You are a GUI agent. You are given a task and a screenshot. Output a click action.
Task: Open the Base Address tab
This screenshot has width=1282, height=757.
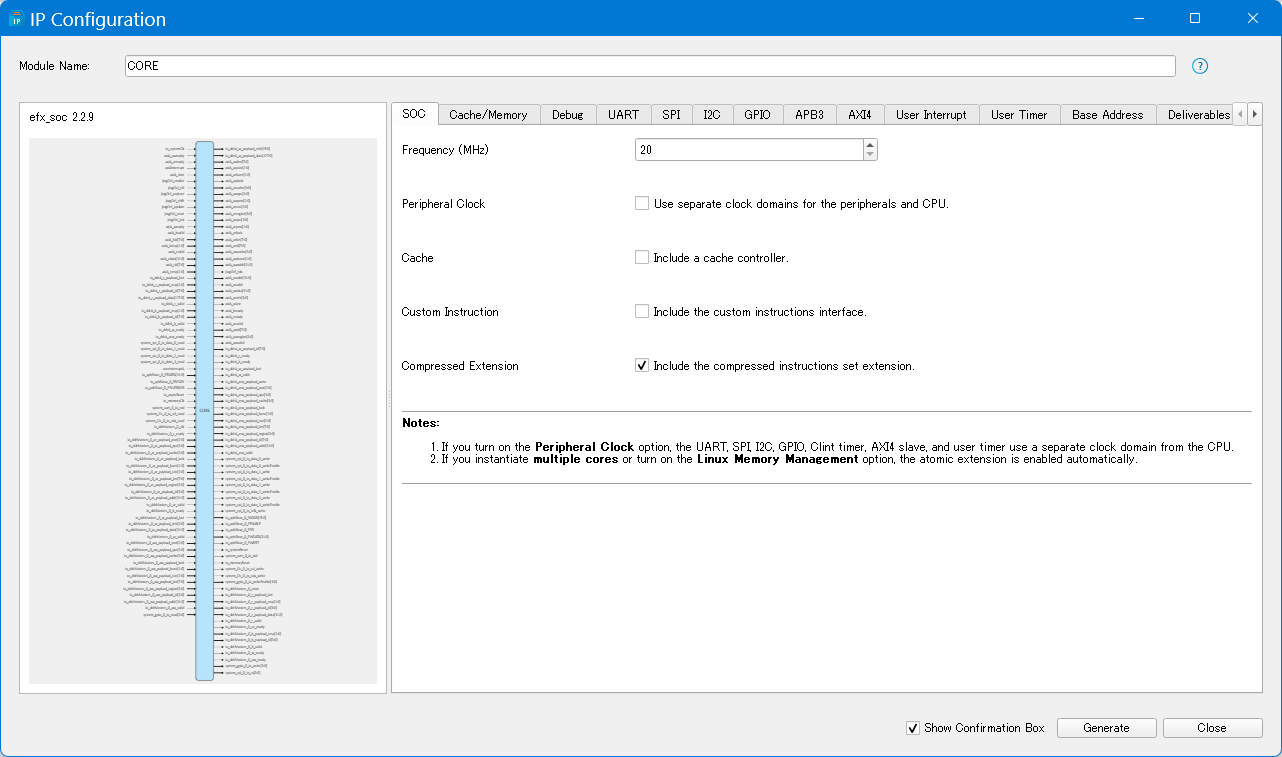(x=1107, y=115)
